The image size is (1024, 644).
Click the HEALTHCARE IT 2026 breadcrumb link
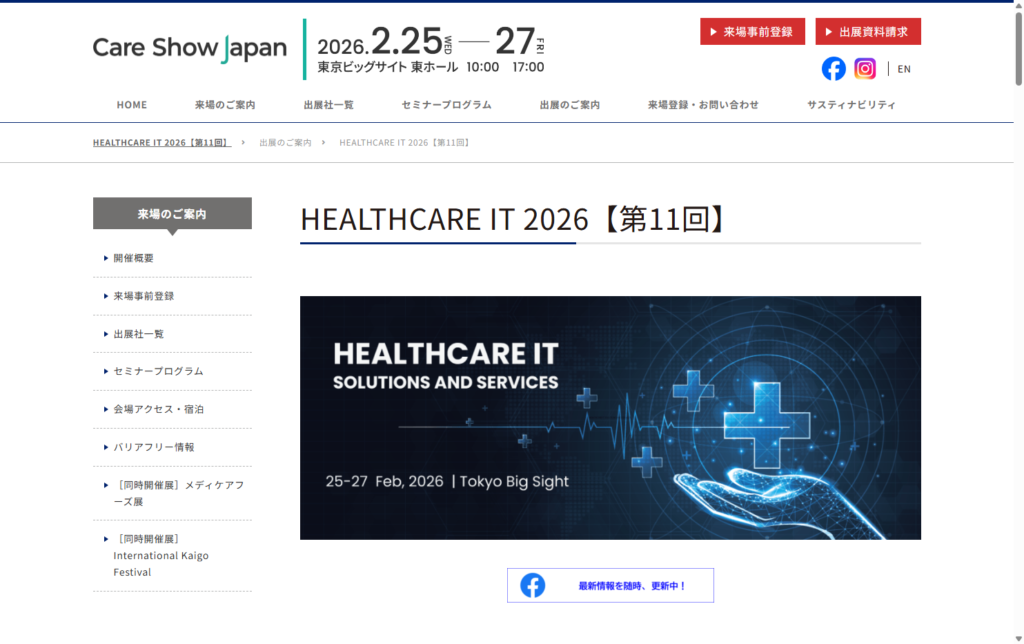point(162,142)
